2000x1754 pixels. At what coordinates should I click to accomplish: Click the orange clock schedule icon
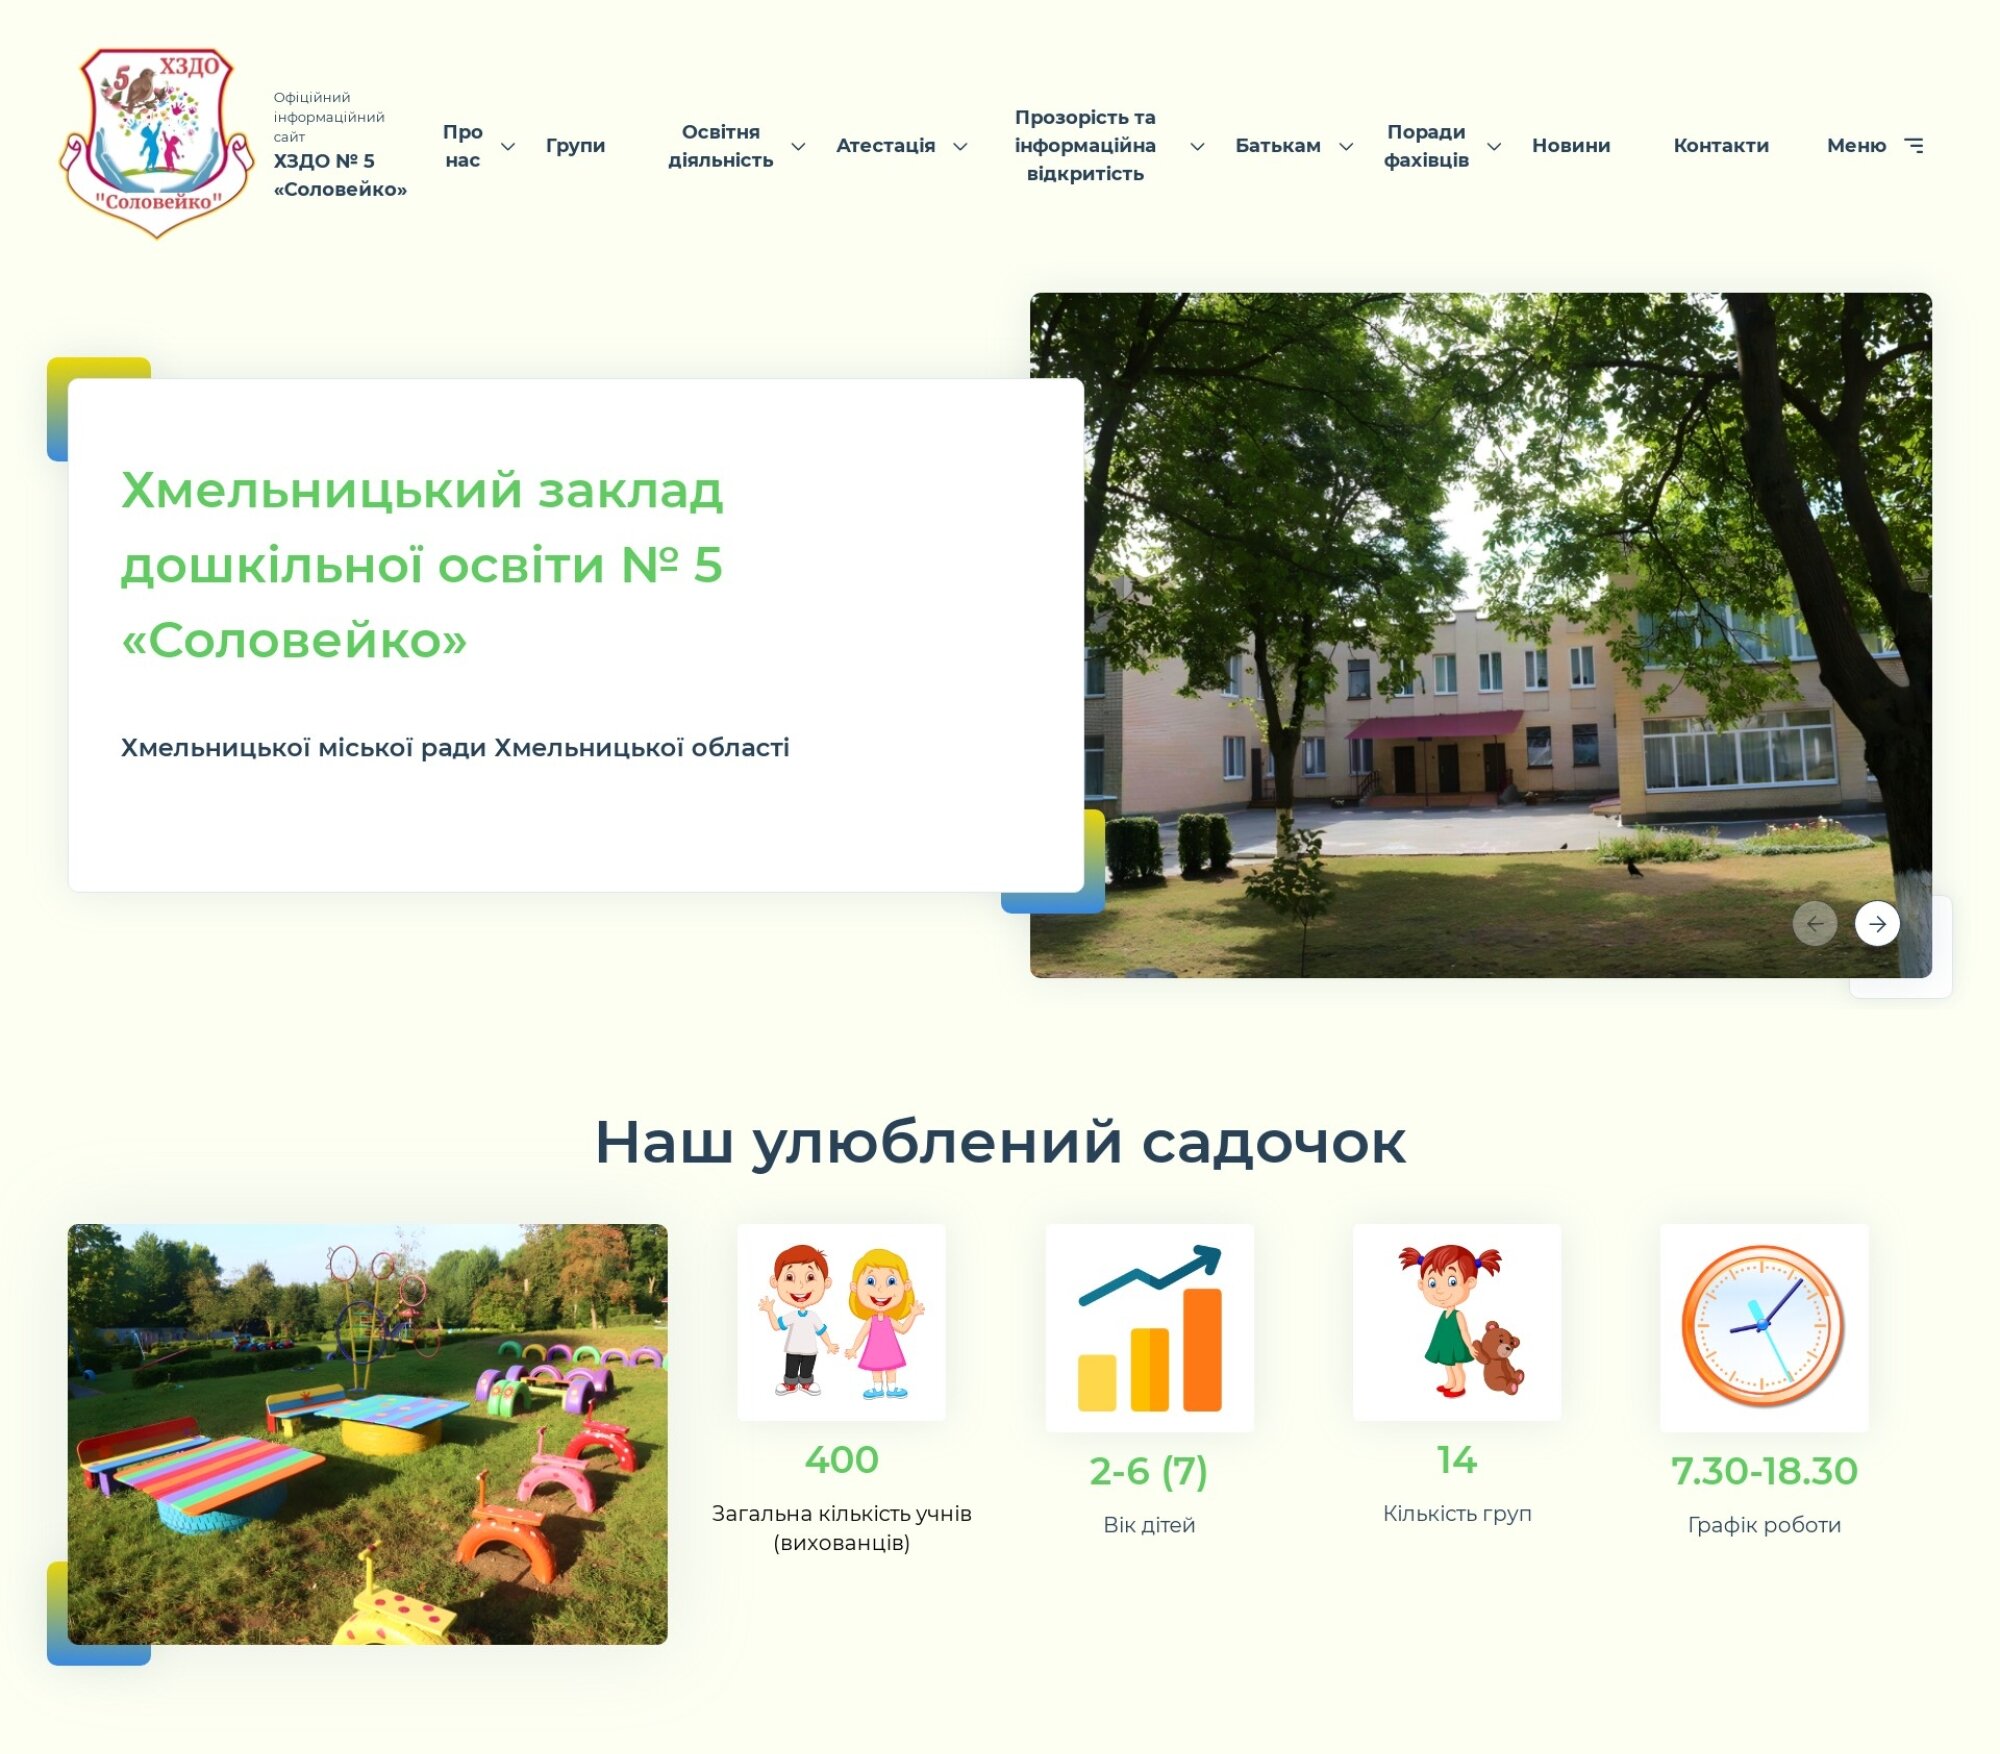[x=1764, y=1328]
